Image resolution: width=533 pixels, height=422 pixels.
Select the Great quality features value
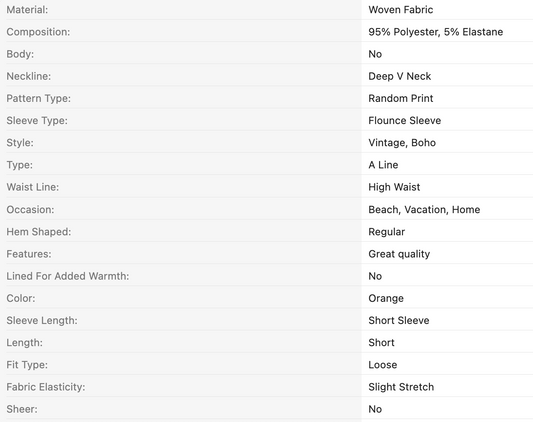point(399,254)
